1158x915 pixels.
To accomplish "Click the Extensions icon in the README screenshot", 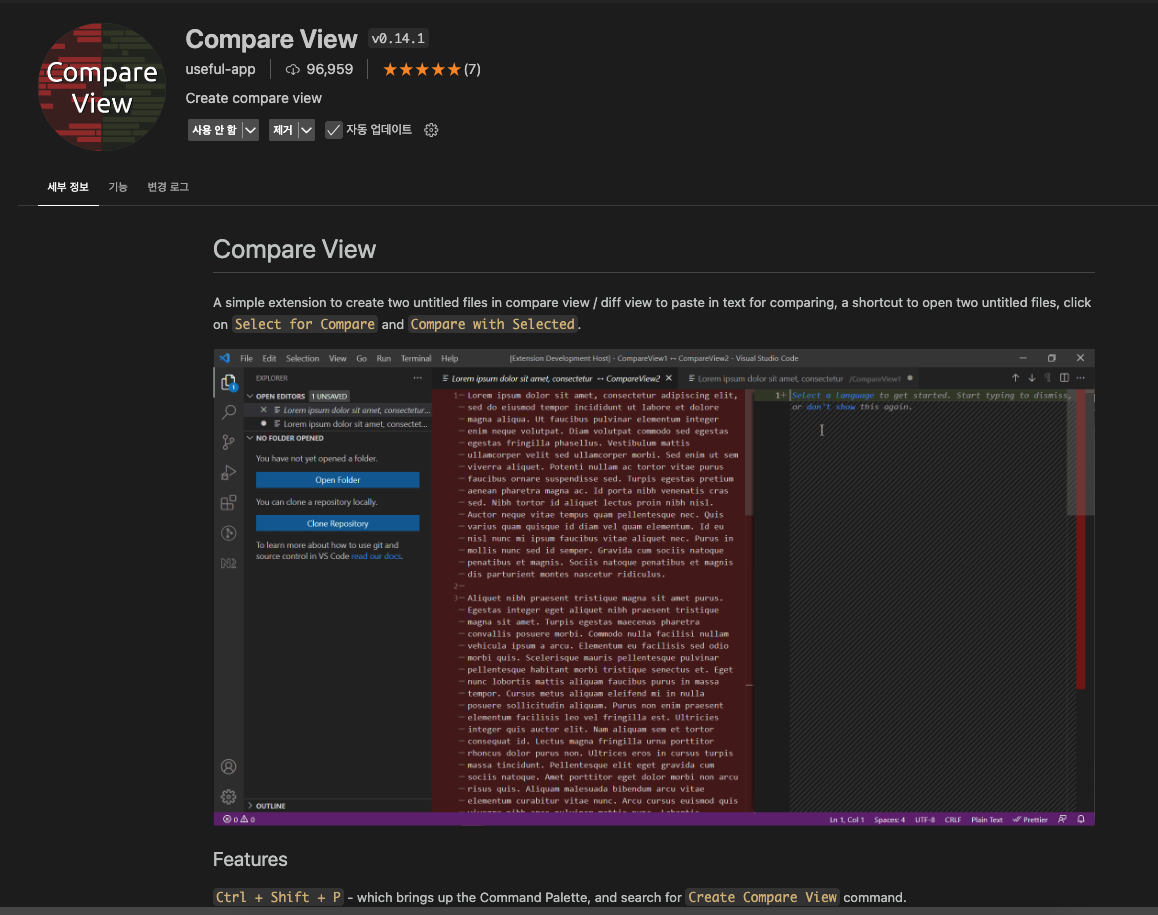I will [229, 503].
